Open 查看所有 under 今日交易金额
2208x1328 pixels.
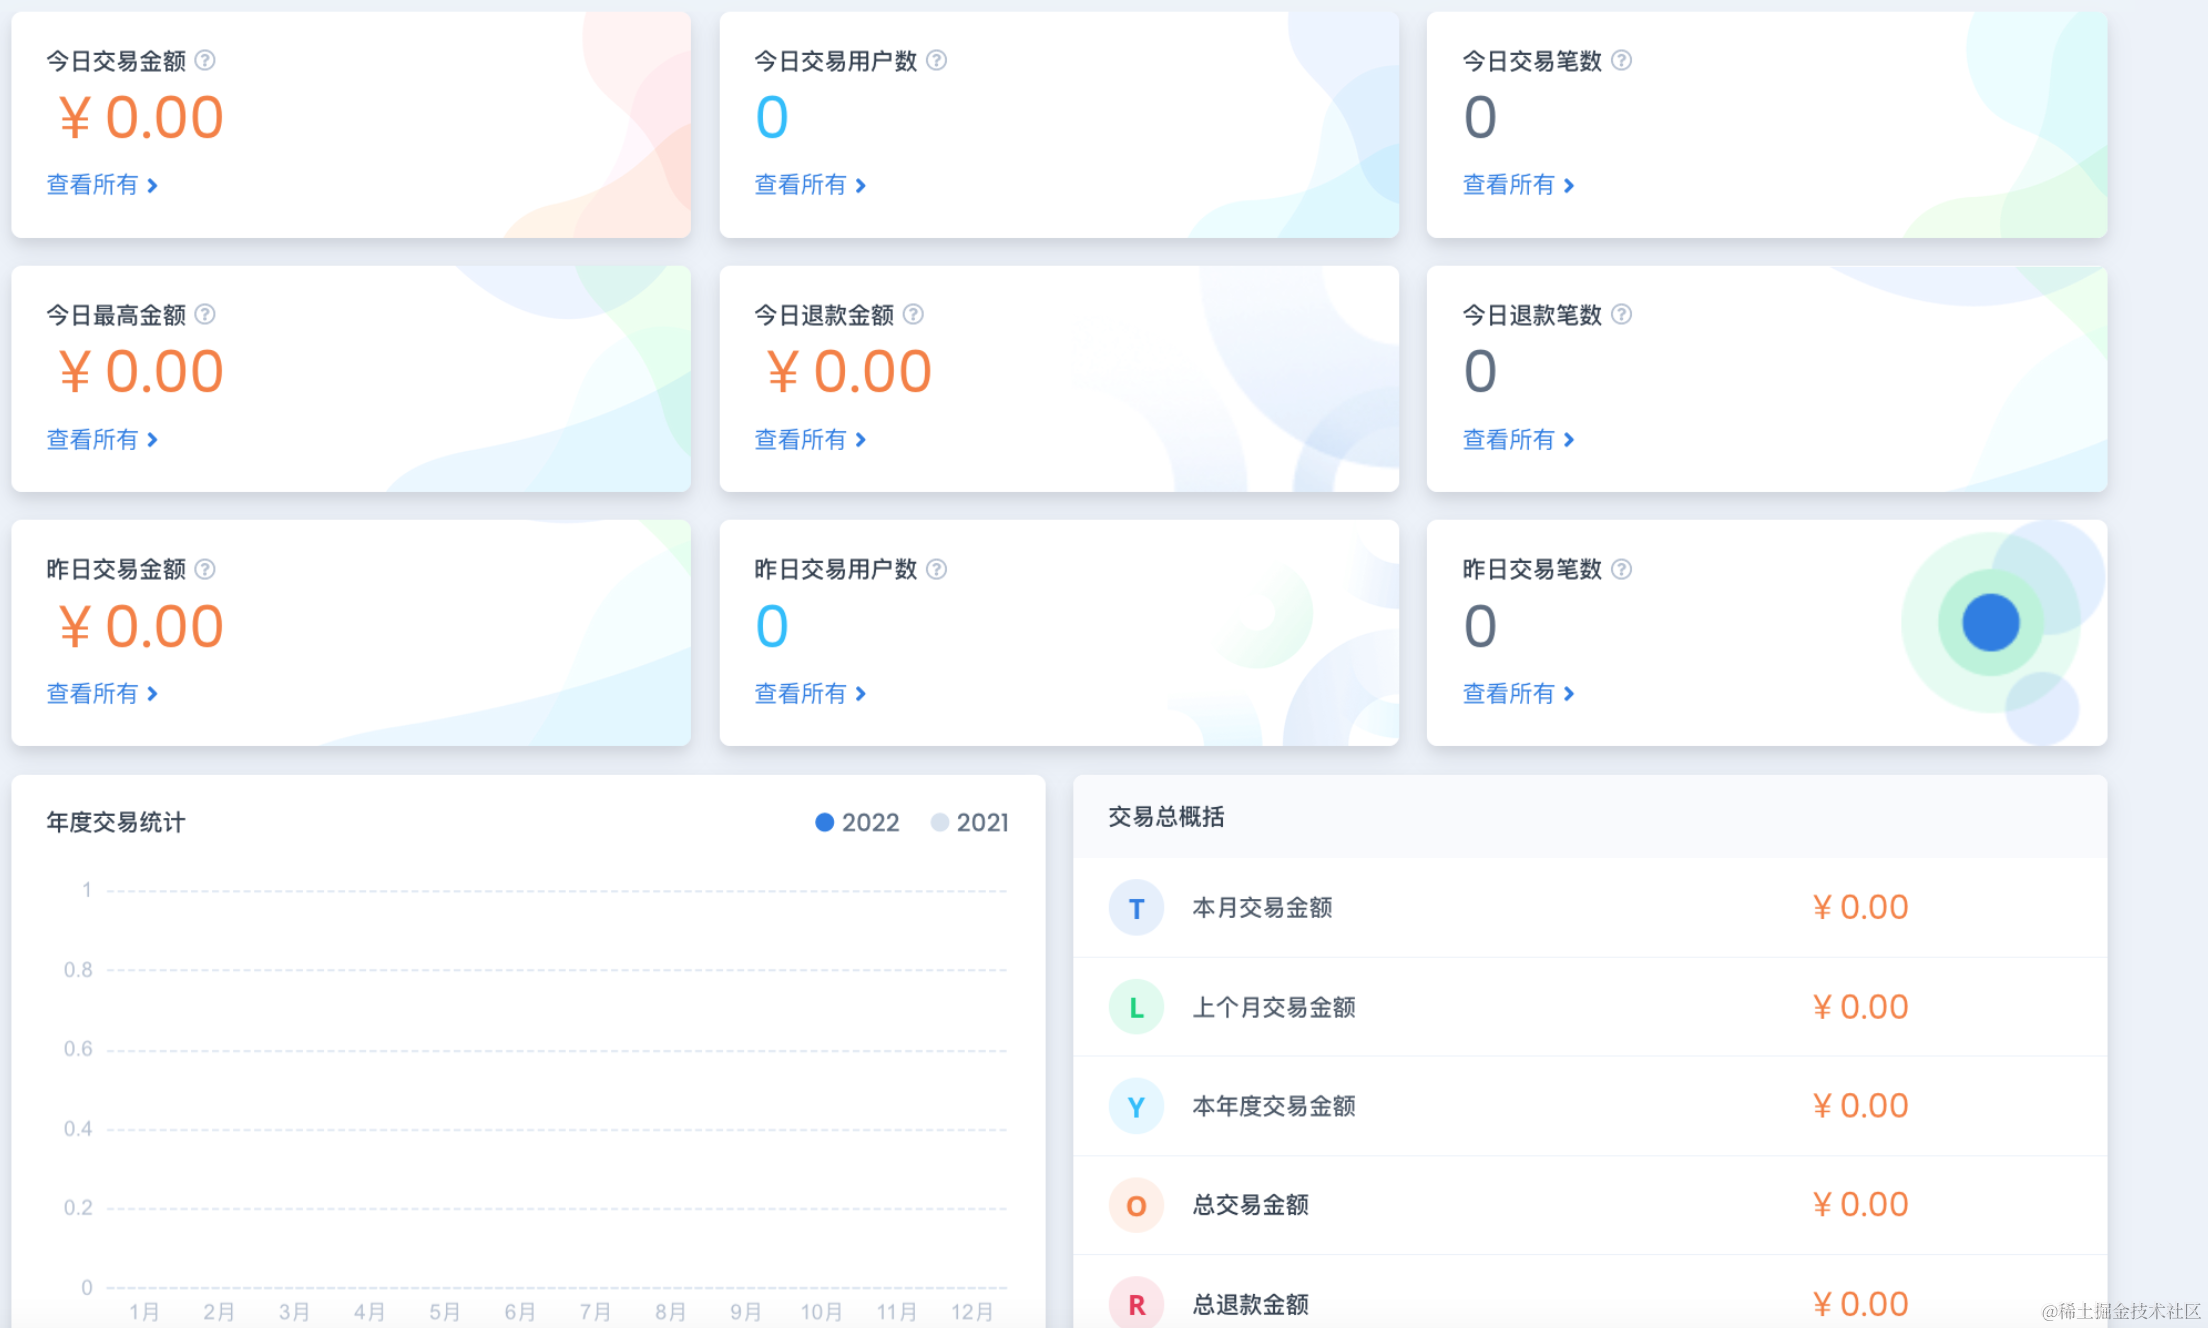pos(92,185)
